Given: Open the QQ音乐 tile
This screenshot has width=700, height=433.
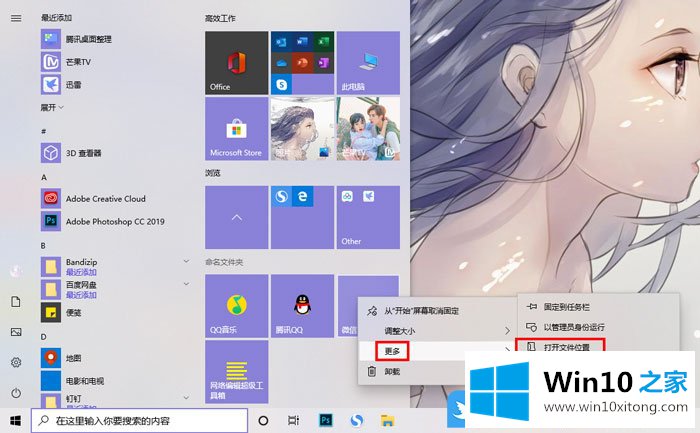Looking at the screenshot, I should point(236,307).
